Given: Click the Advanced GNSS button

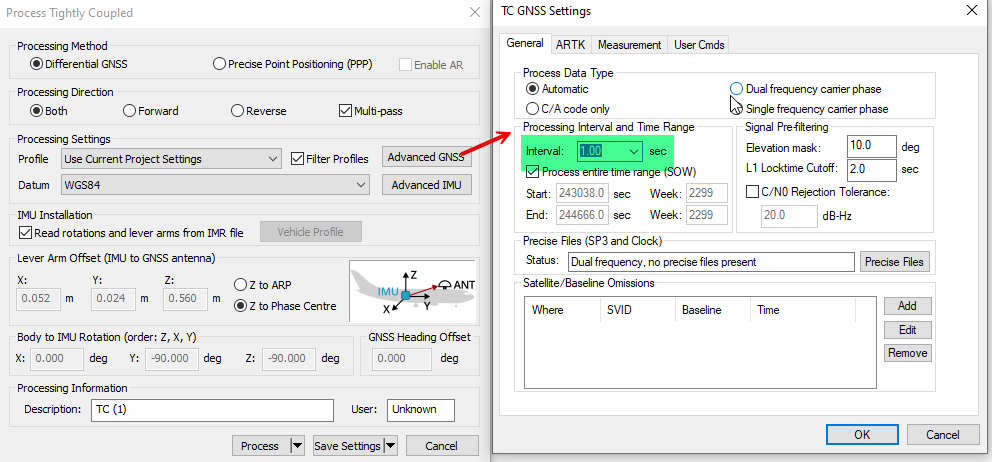Looking at the screenshot, I should click(426, 157).
